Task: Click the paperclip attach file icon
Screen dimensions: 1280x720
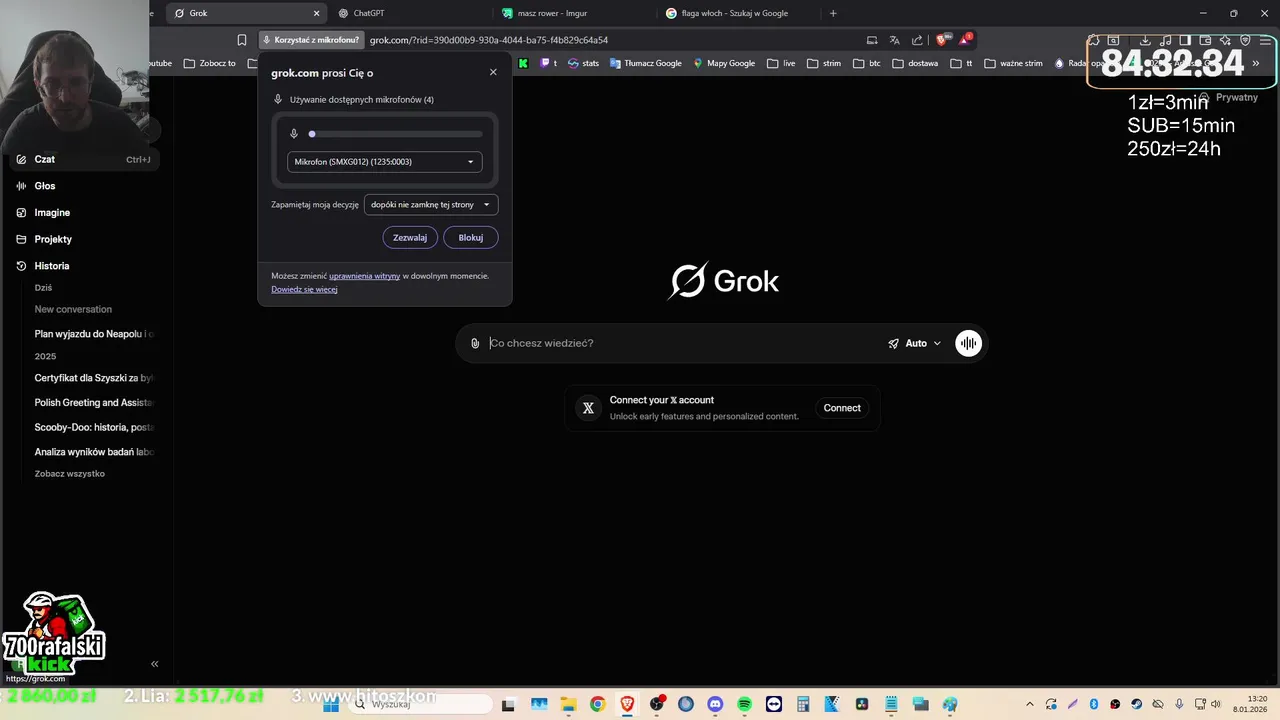Action: [x=475, y=343]
